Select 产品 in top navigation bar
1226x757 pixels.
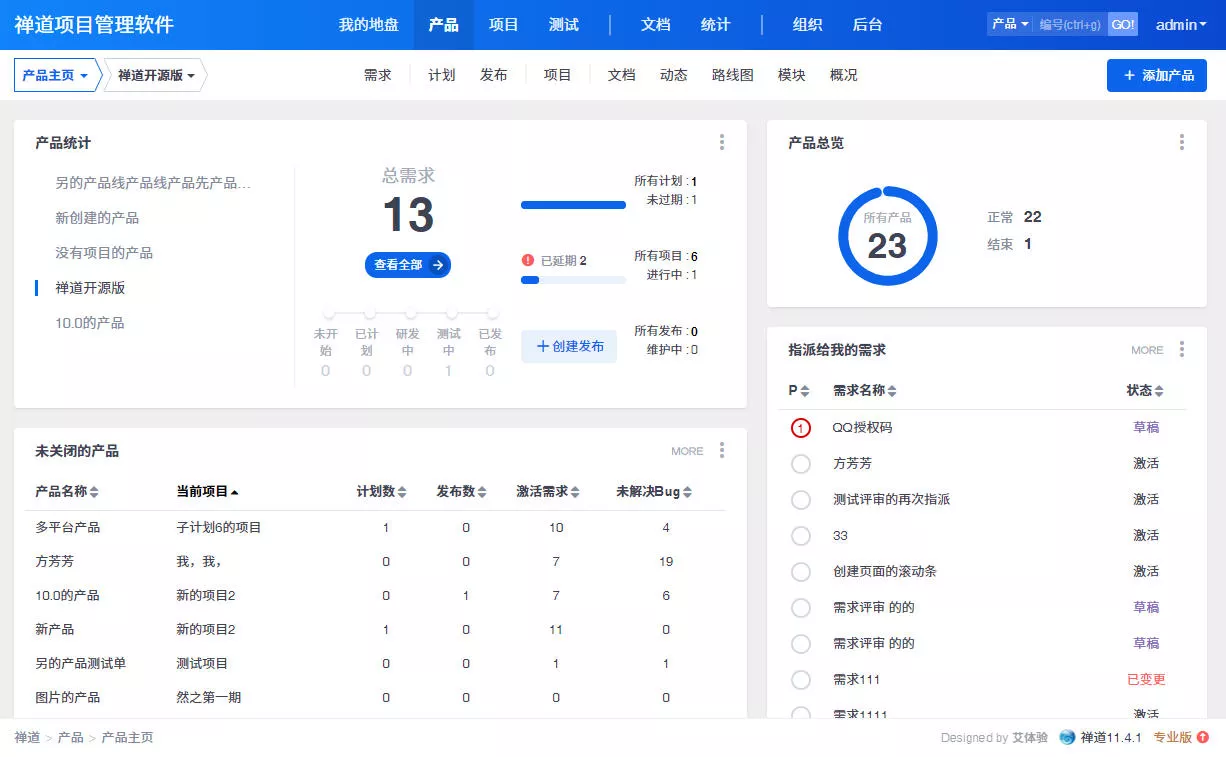click(444, 25)
